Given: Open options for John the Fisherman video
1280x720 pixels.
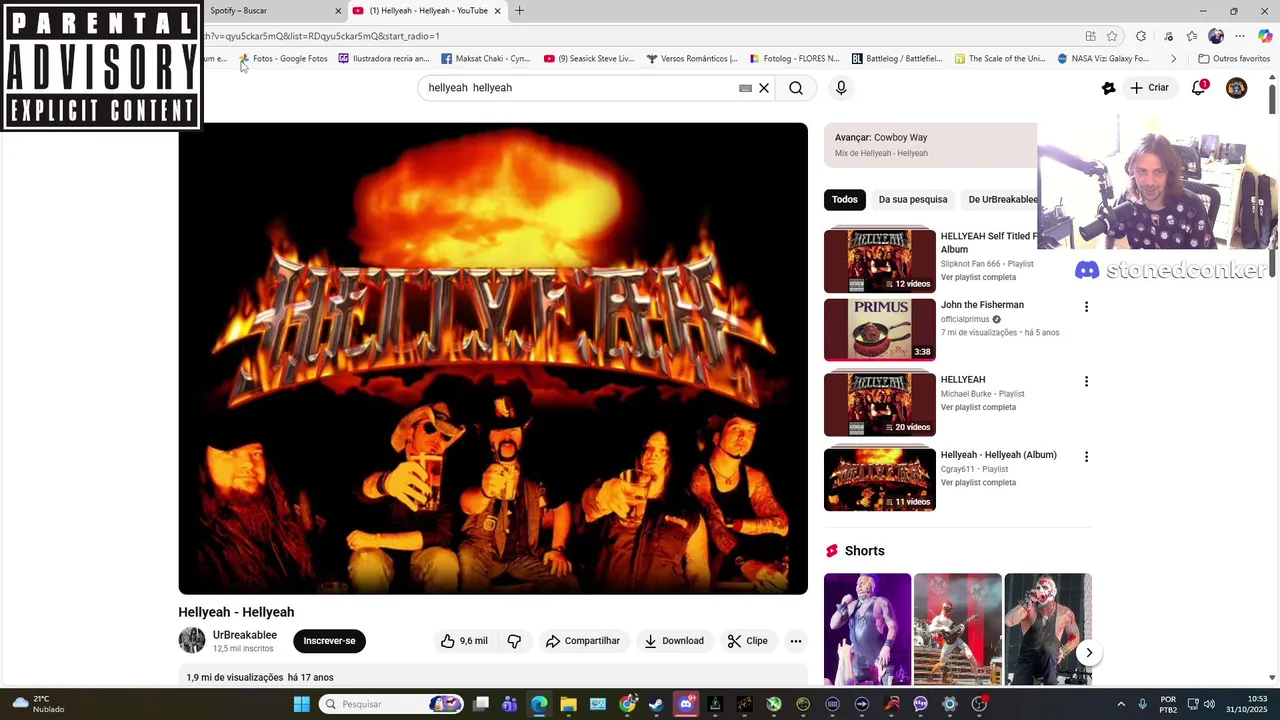Looking at the screenshot, I should (1086, 307).
